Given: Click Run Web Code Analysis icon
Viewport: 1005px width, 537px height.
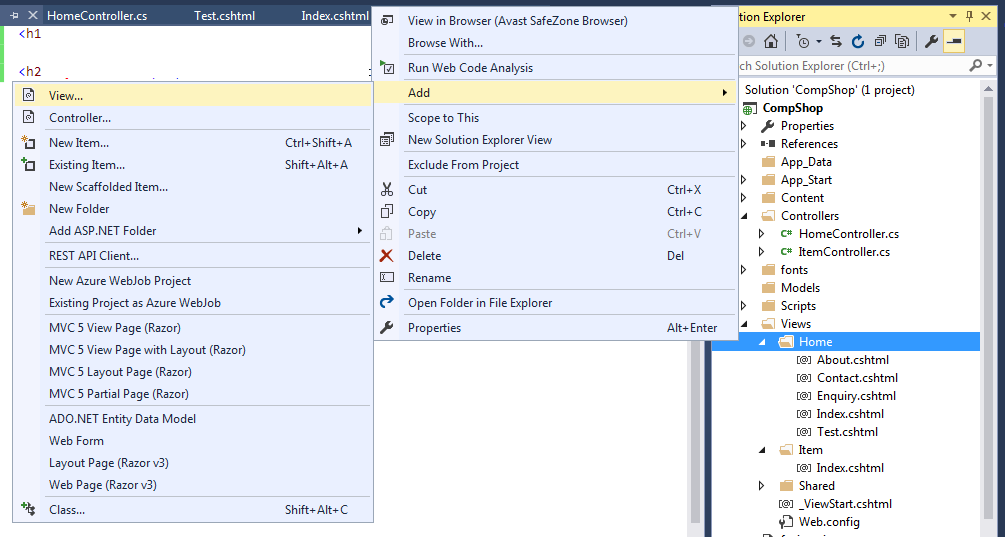Looking at the screenshot, I should click(x=386, y=67).
